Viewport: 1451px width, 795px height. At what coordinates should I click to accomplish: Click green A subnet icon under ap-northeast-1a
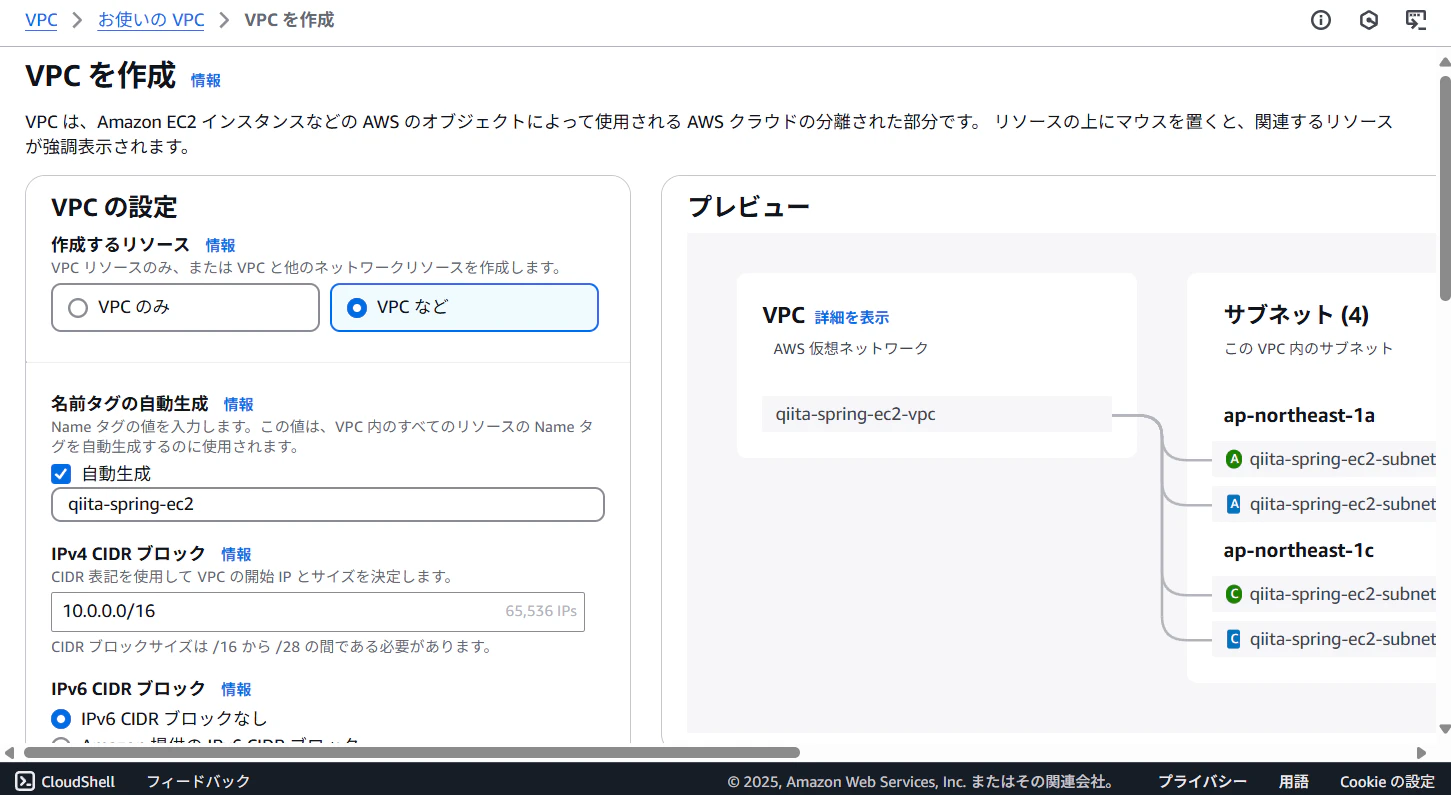(x=1234, y=459)
